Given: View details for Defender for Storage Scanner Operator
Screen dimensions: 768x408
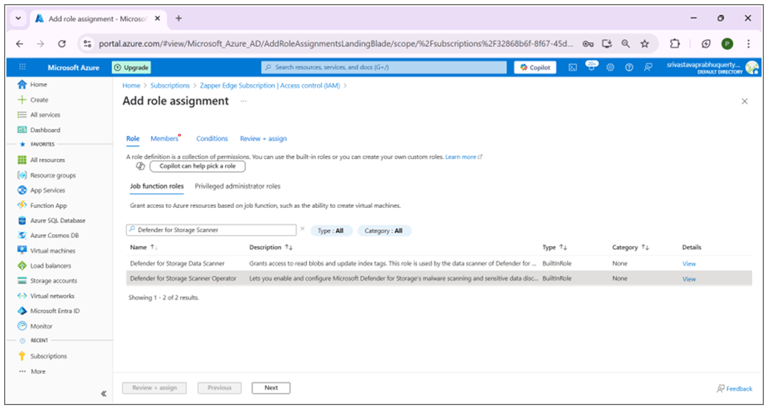Looking at the screenshot, I should coord(689,279).
